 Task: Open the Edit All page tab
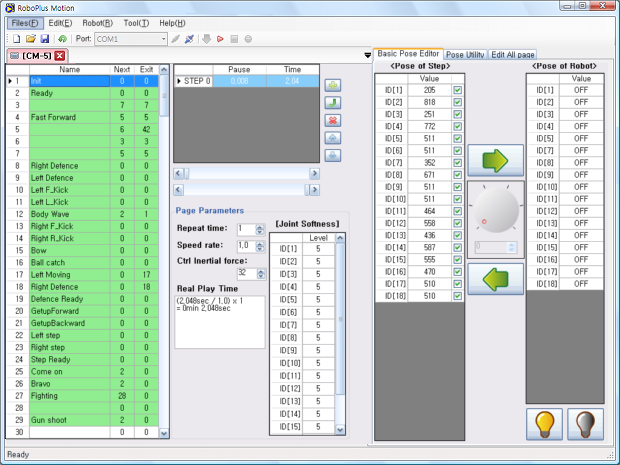coord(512,54)
